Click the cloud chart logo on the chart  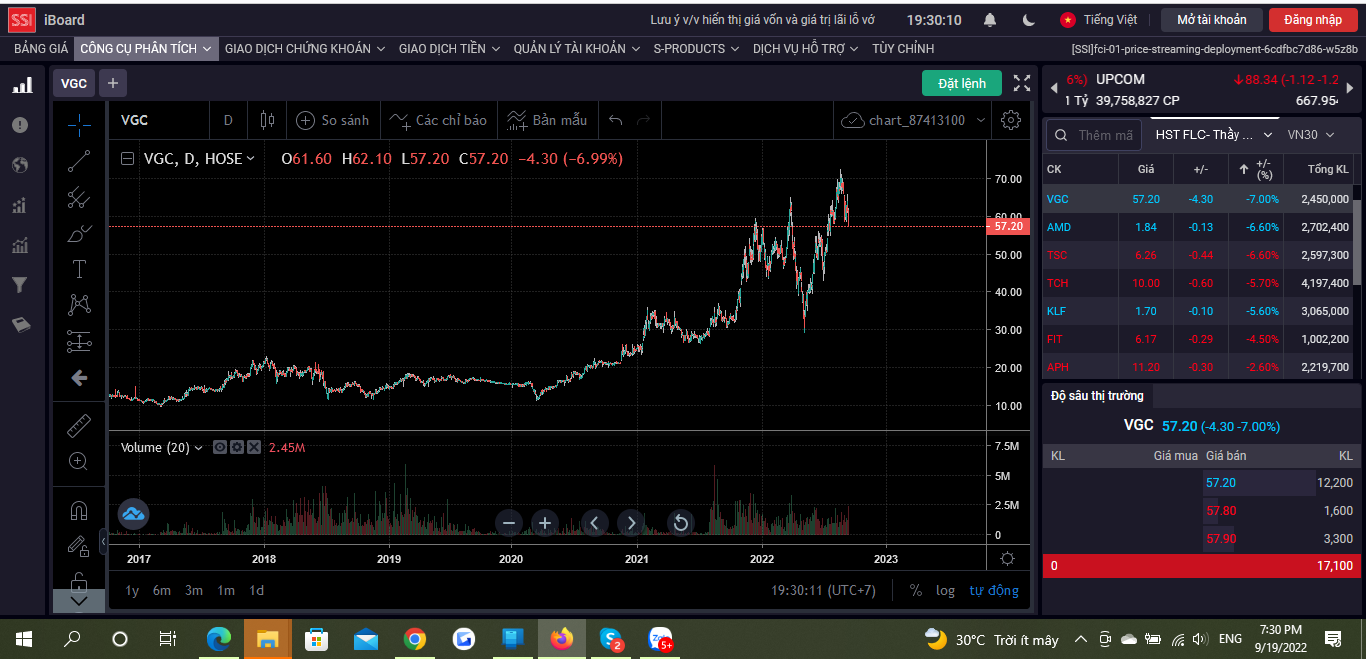(134, 515)
